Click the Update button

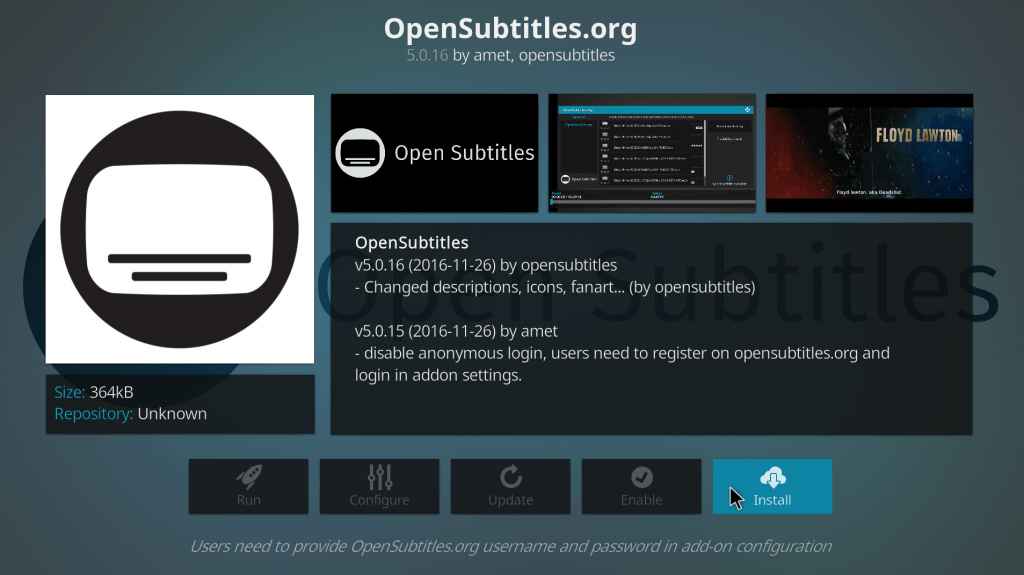coord(510,486)
